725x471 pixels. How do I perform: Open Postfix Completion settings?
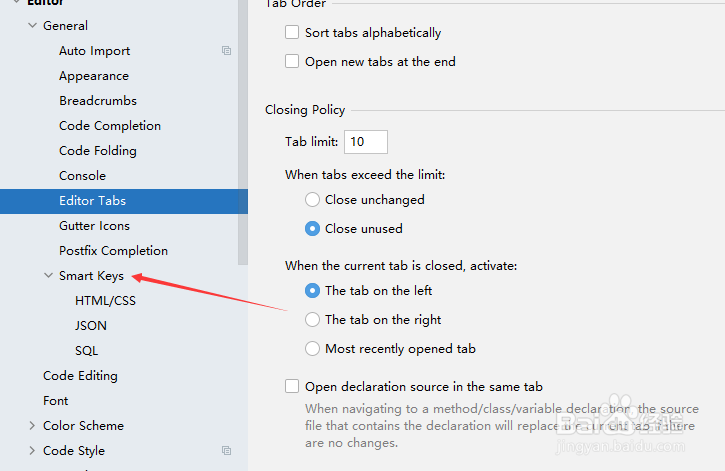coord(113,251)
